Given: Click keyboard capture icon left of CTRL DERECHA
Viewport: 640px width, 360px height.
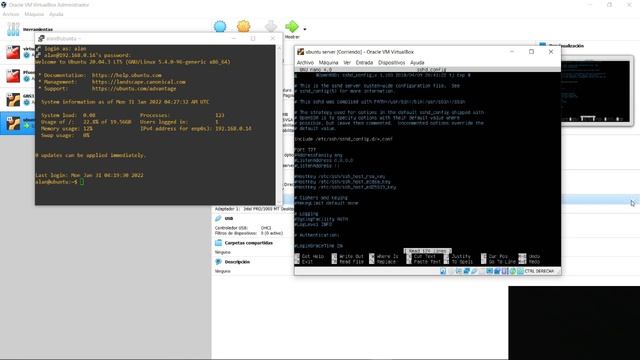Looking at the screenshot, I should pos(520,271).
